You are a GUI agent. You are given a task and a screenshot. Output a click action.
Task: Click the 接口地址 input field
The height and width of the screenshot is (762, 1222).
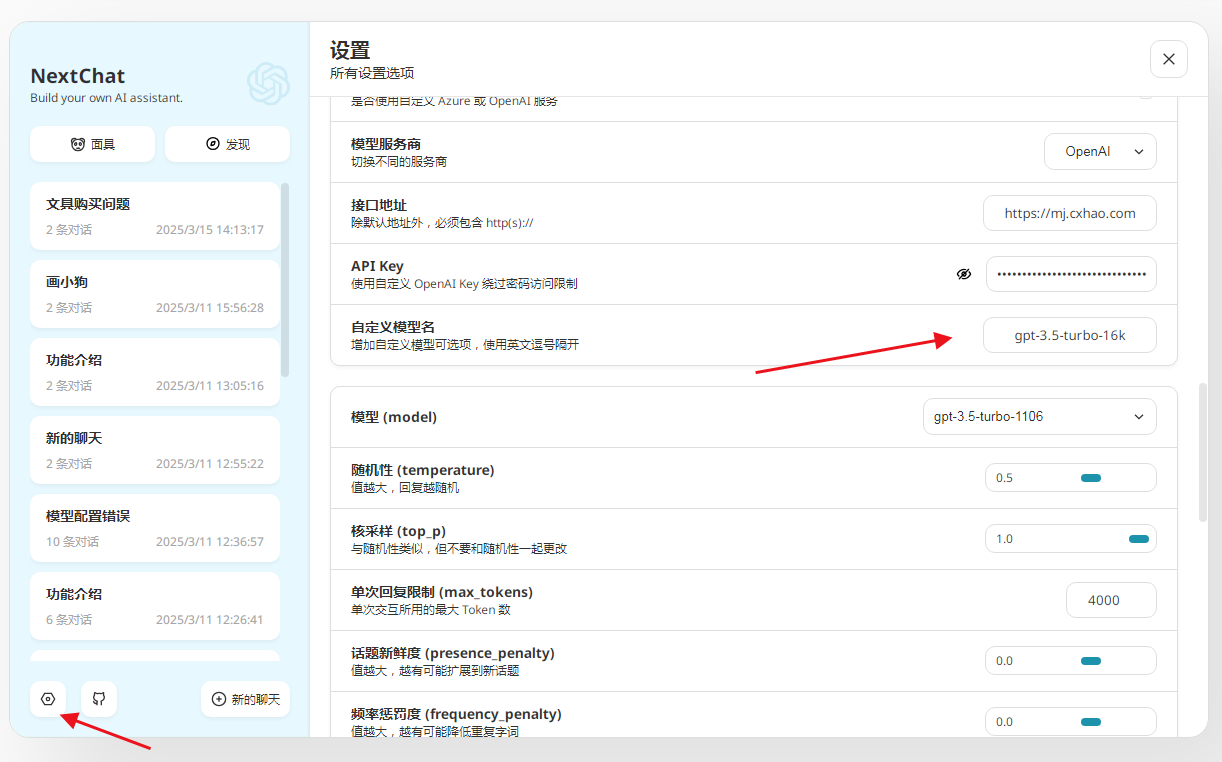tap(1070, 213)
